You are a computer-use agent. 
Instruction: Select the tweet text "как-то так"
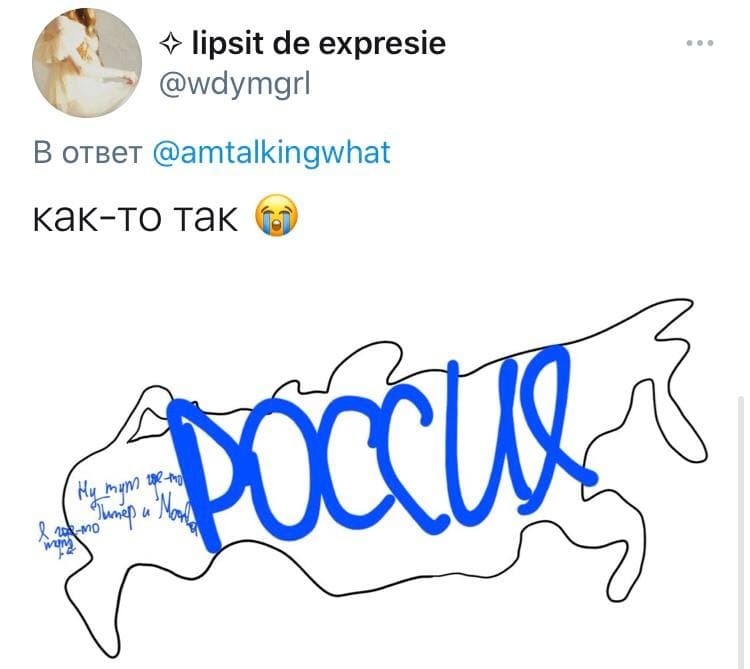pyautogui.click(x=135, y=219)
